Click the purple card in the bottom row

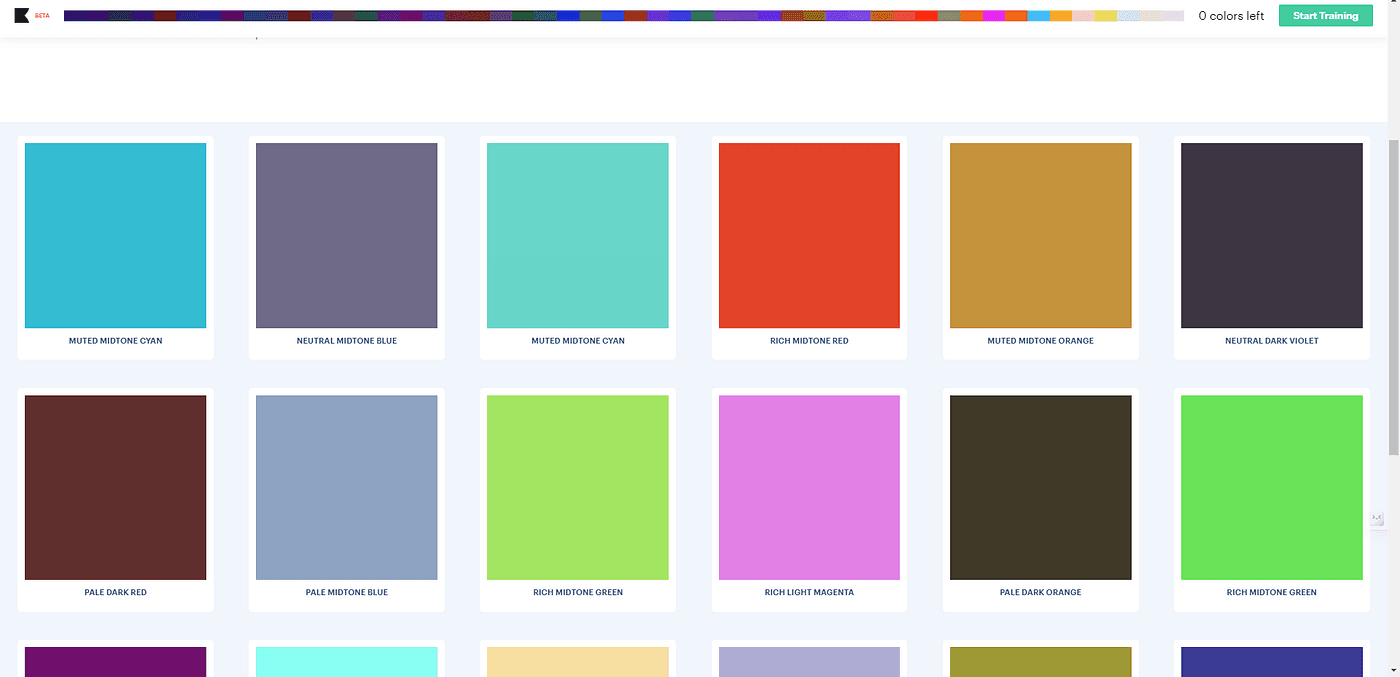pyautogui.click(x=115, y=662)
